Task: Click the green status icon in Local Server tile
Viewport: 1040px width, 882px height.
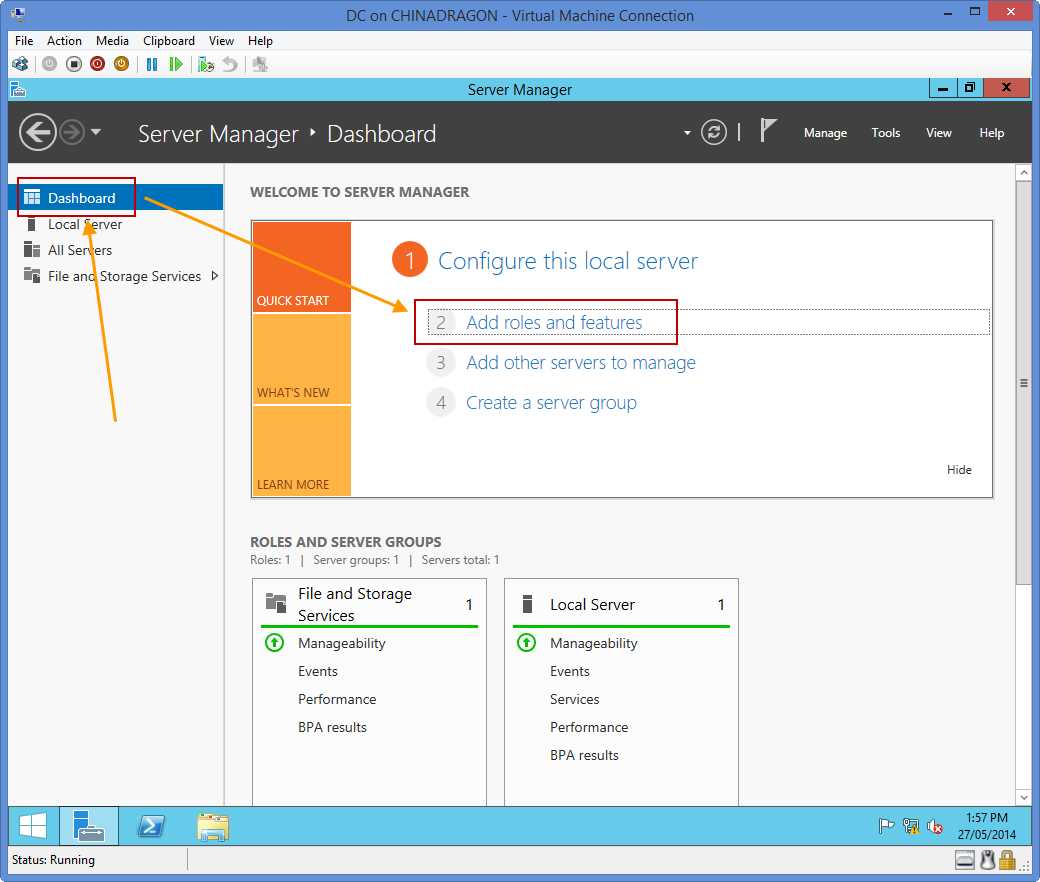Action: [x=526, y=643]
